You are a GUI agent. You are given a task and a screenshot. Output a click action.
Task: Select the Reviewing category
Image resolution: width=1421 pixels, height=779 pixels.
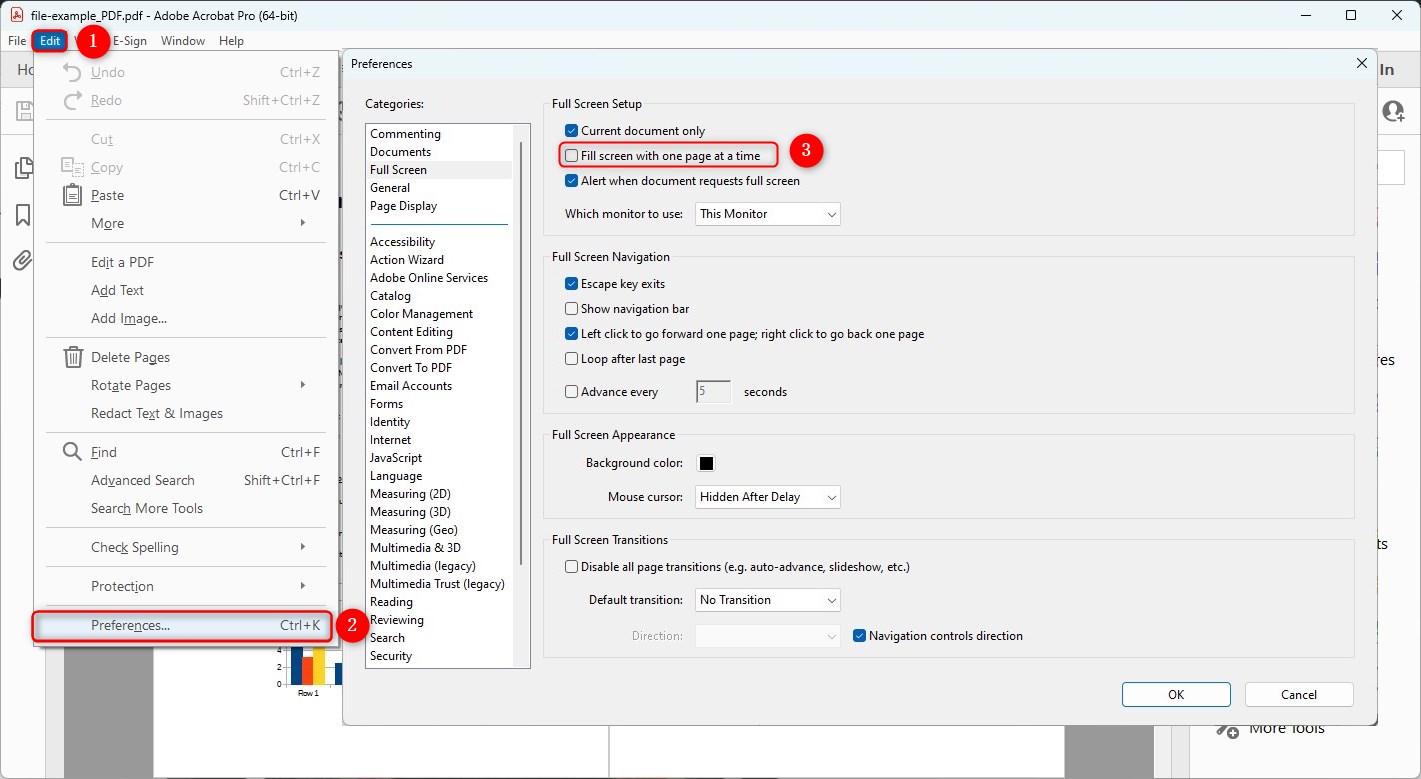point(397,619)
